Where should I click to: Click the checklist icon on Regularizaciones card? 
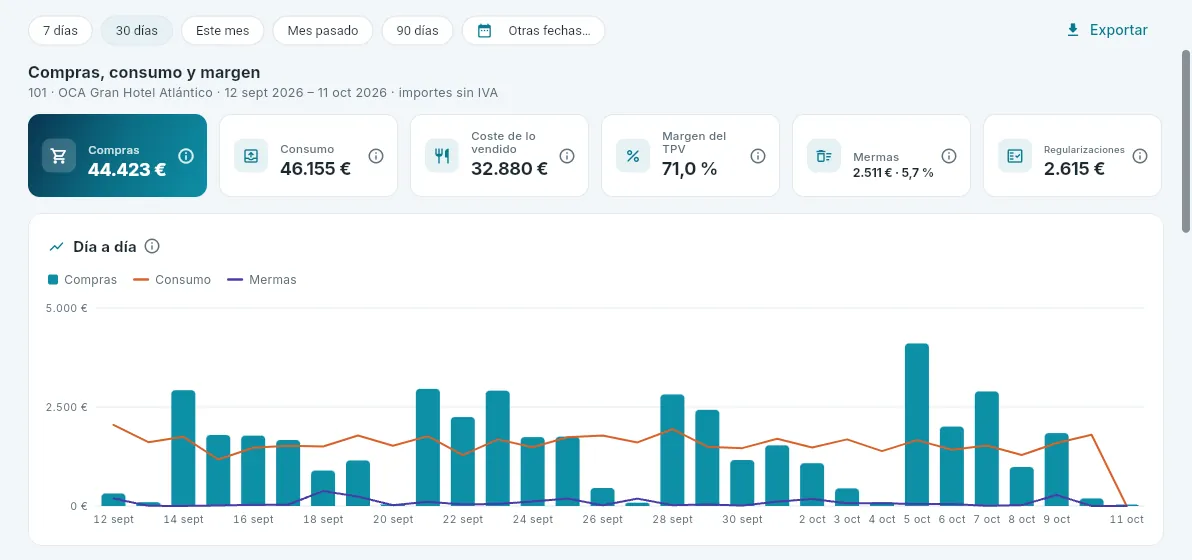coord(1015,156)
